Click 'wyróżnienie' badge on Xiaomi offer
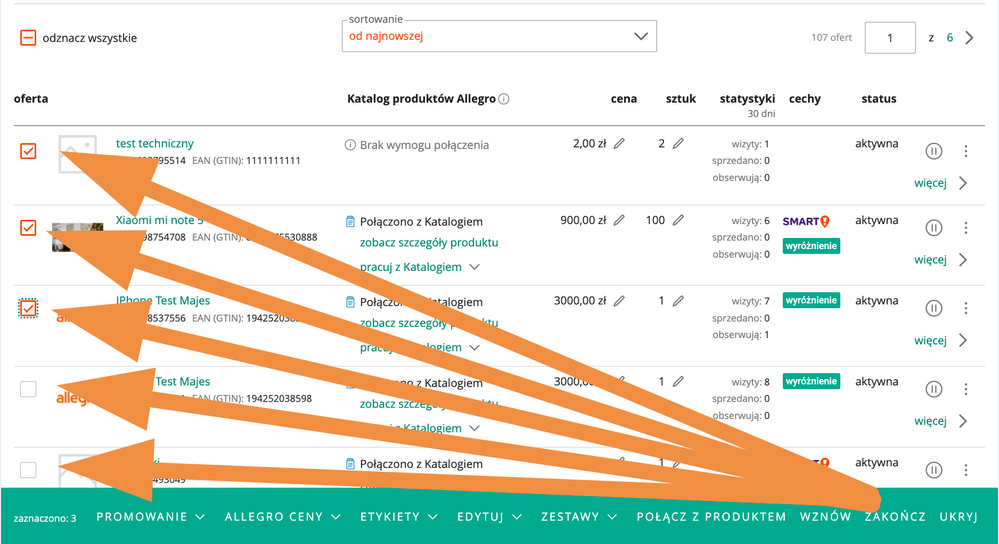The width and height of the screenshot is (999, 544). pyautogui.click(x=811, y=246)
